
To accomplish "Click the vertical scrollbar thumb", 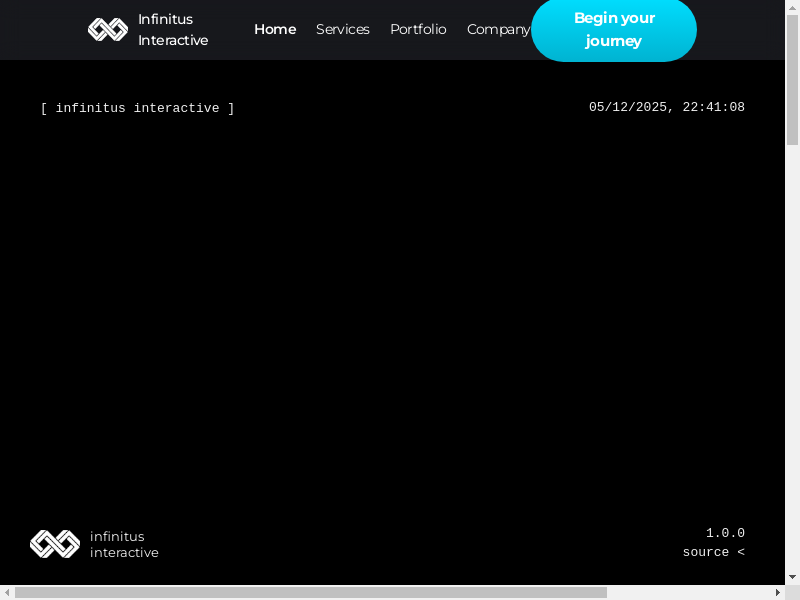I will pos(792,80).
